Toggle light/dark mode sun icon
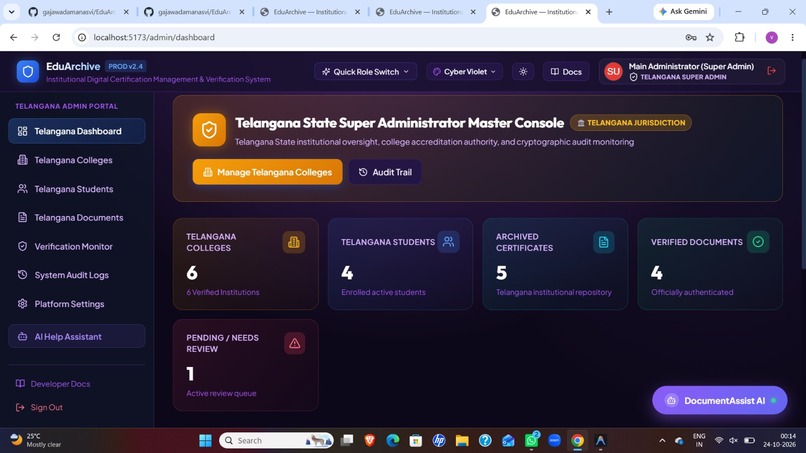Image resolution: width=806 pixels, height=453 pixels. point(523,71)
